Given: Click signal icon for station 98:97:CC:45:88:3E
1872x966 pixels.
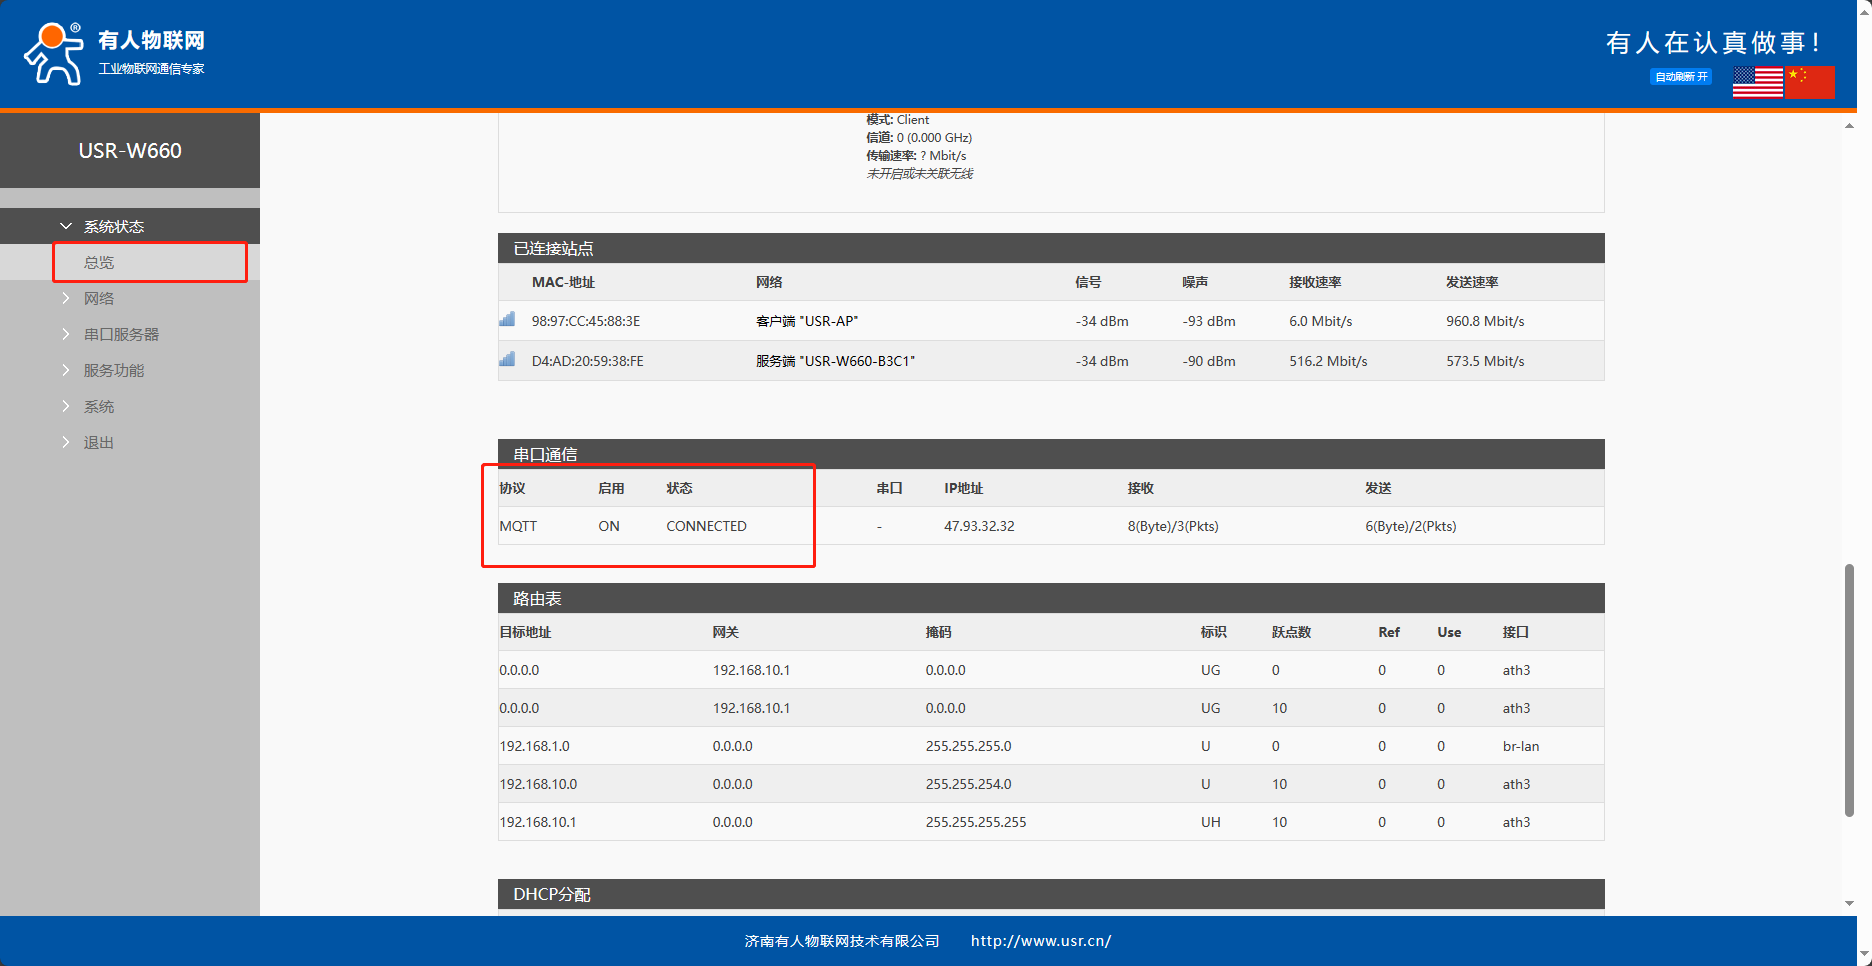Looking at the screenshot, I should [x=507, y=320].
